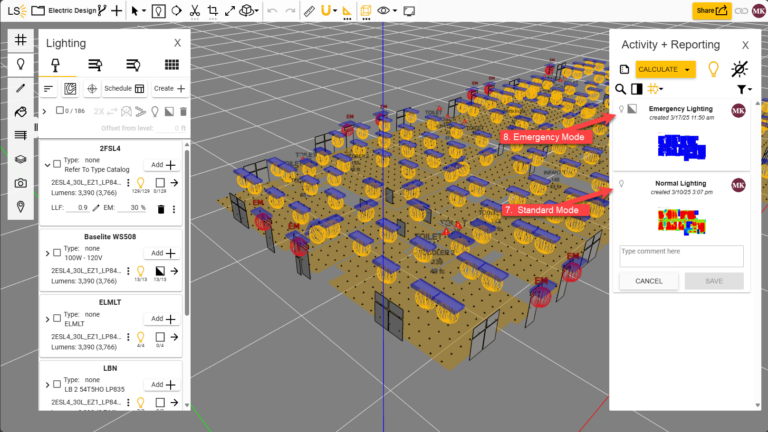This screenshot has height=432, width=768.
Task: Click the contour map icon in Lighting panel
Action: (70, 89)
